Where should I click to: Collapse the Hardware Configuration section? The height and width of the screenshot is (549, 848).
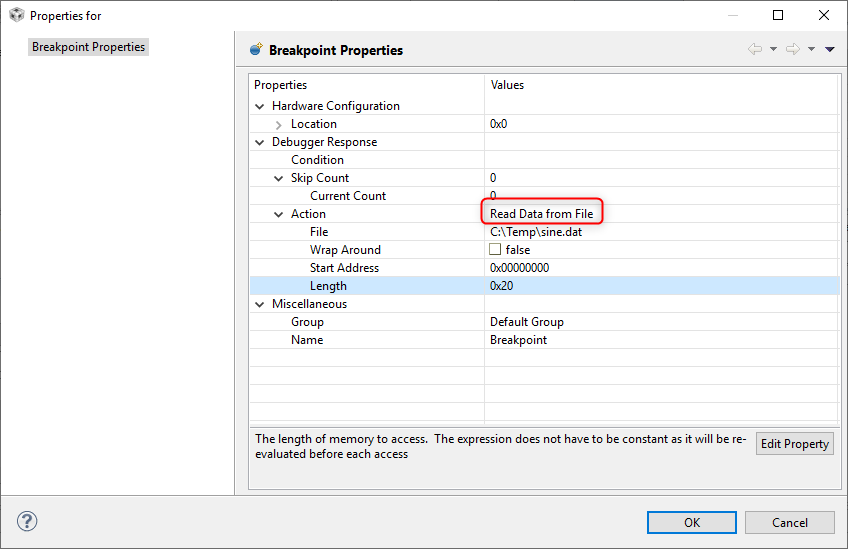(260, 106)
